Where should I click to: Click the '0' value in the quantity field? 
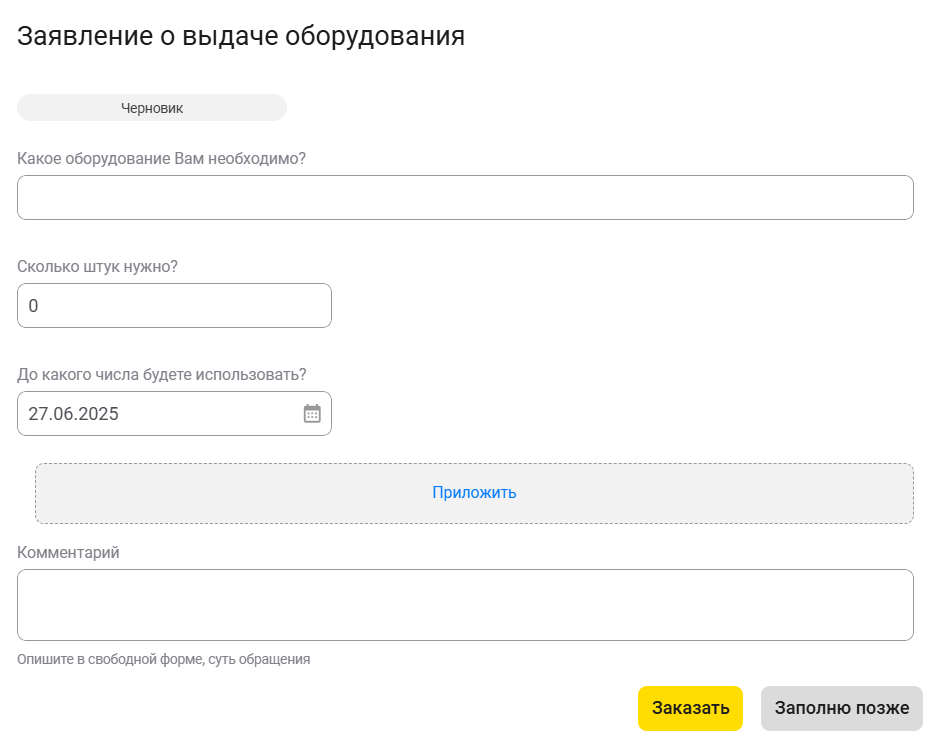[x=33, y=306]
